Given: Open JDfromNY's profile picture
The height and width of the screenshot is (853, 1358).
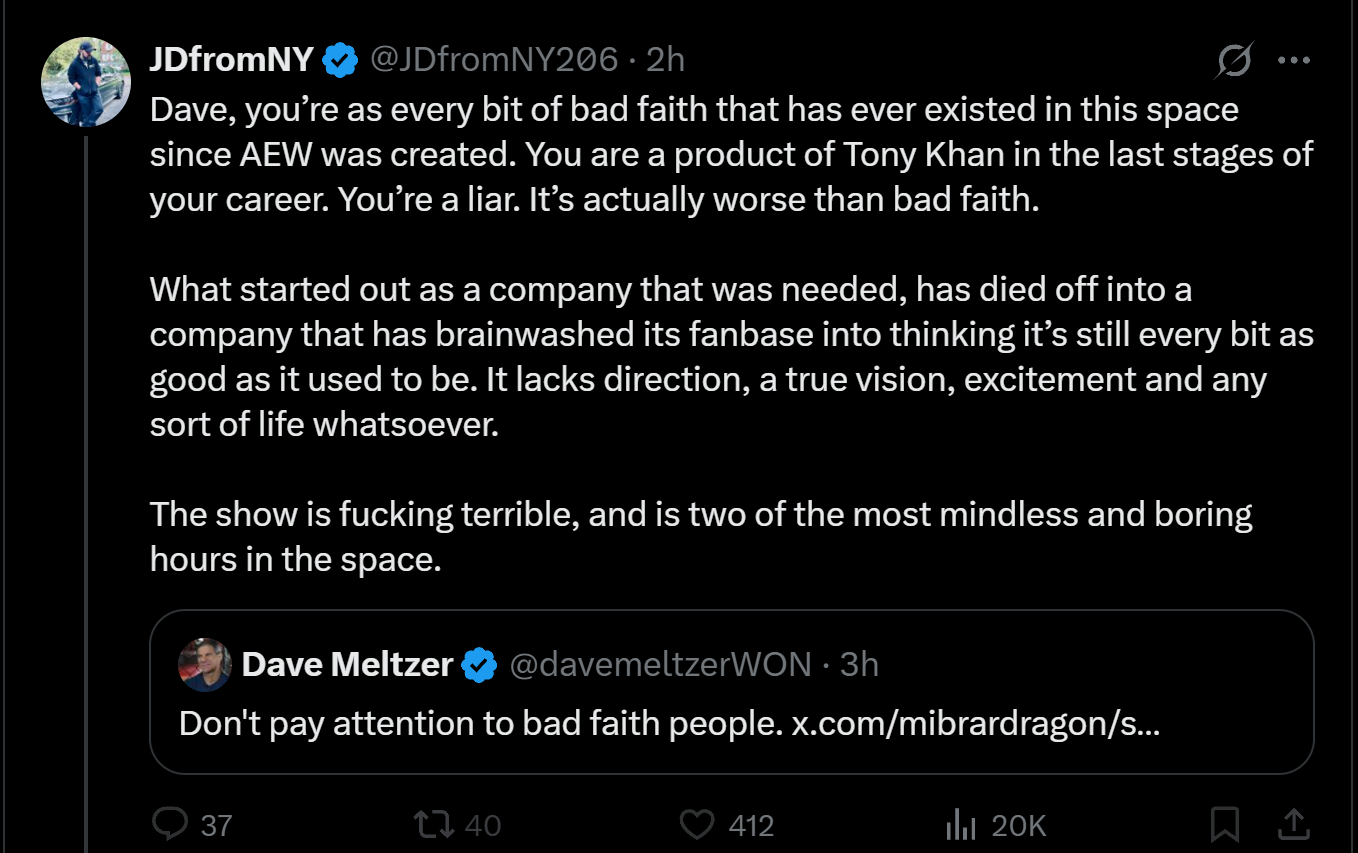Looking at the screenshot, I should 86,82.
